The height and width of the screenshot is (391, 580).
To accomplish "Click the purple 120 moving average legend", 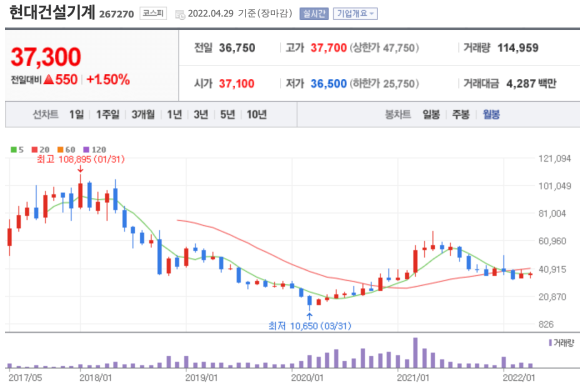I will click(95, 150).
